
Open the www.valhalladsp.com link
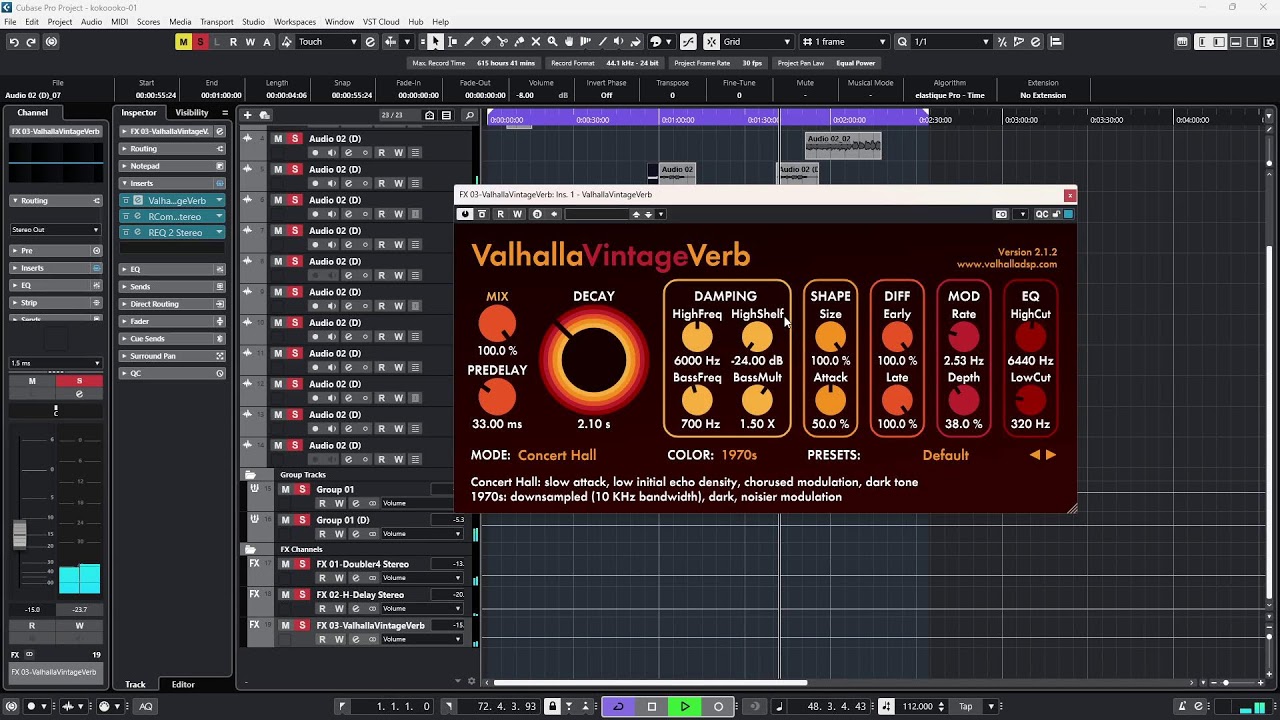click(1007, 265)
